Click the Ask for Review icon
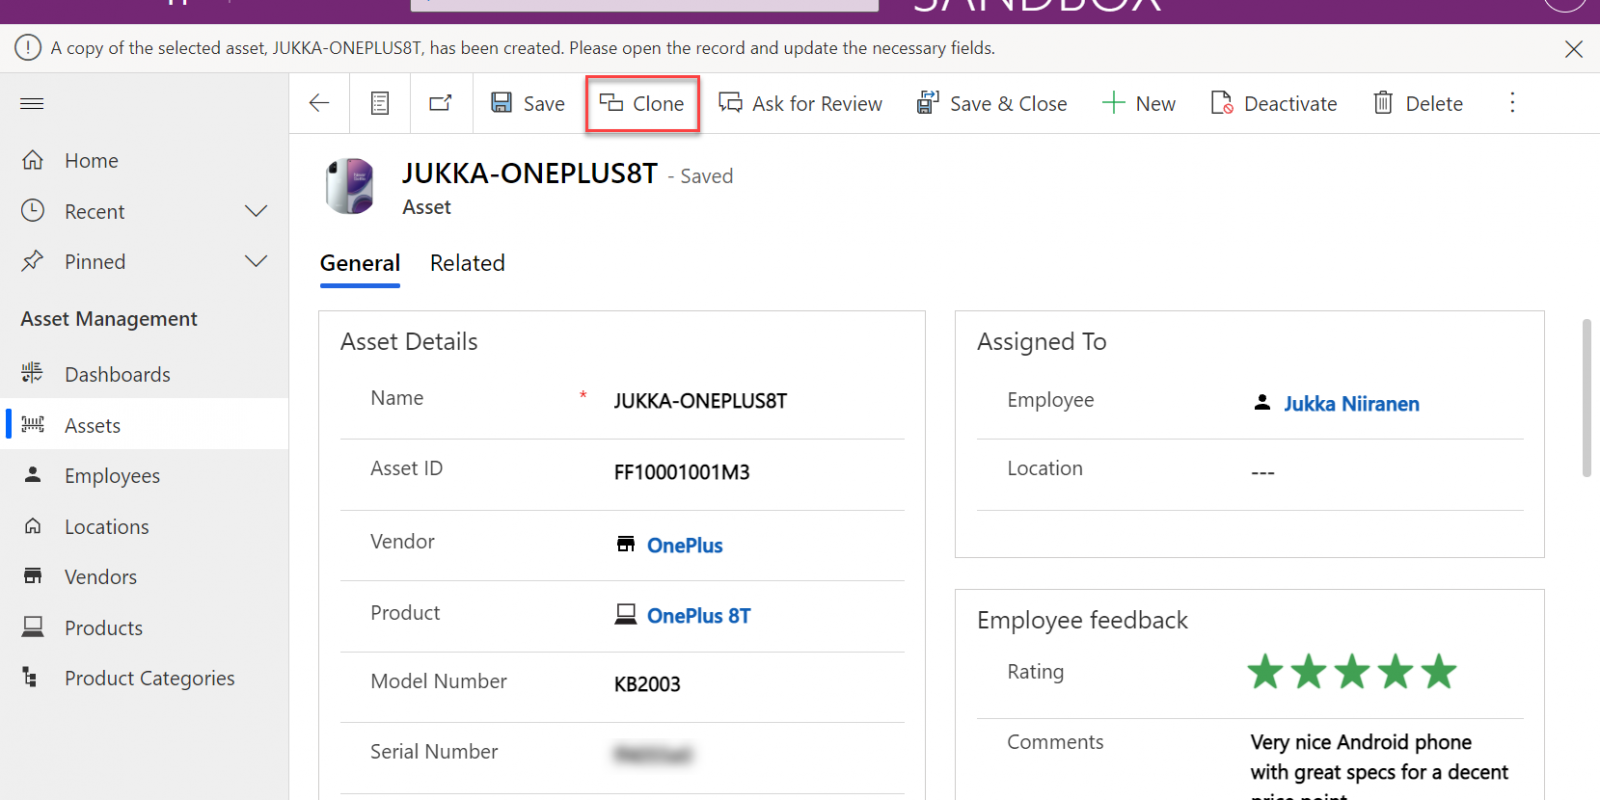The image size is (1600, 800). pos(730,103)
